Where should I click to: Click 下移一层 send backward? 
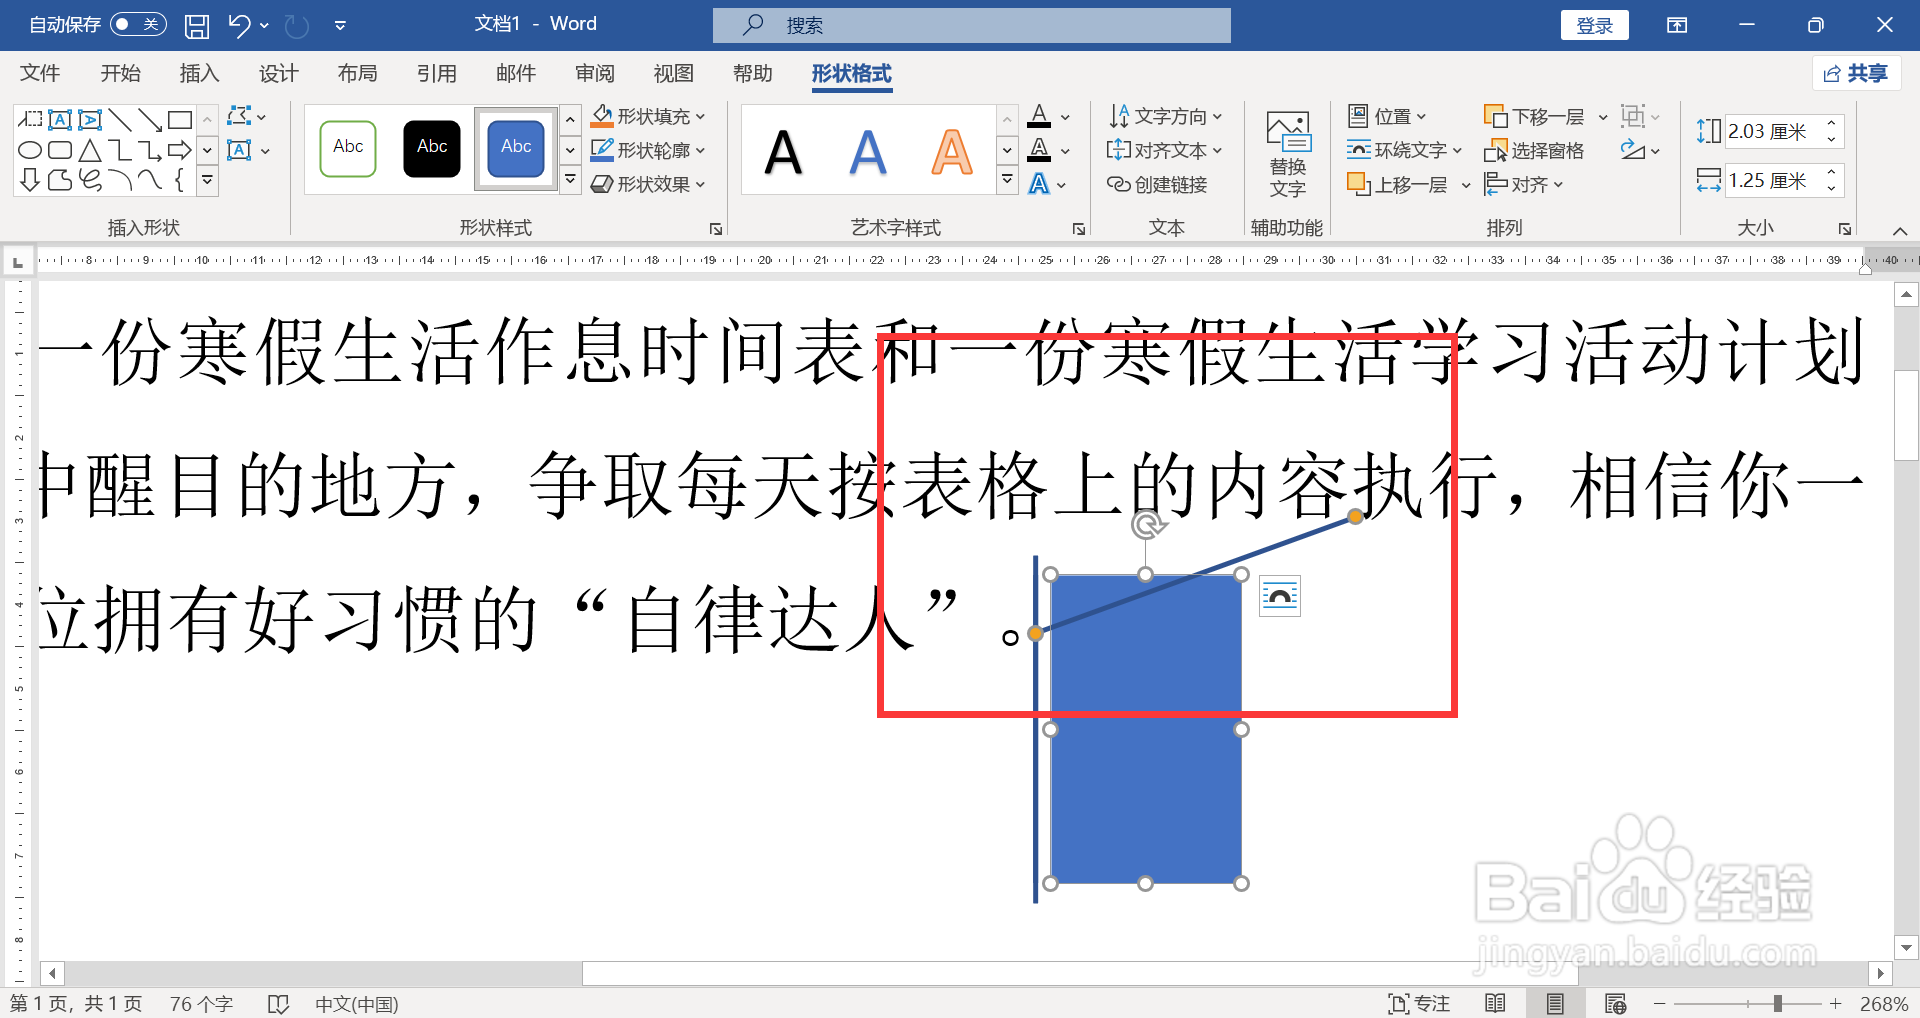point(1534,117)
